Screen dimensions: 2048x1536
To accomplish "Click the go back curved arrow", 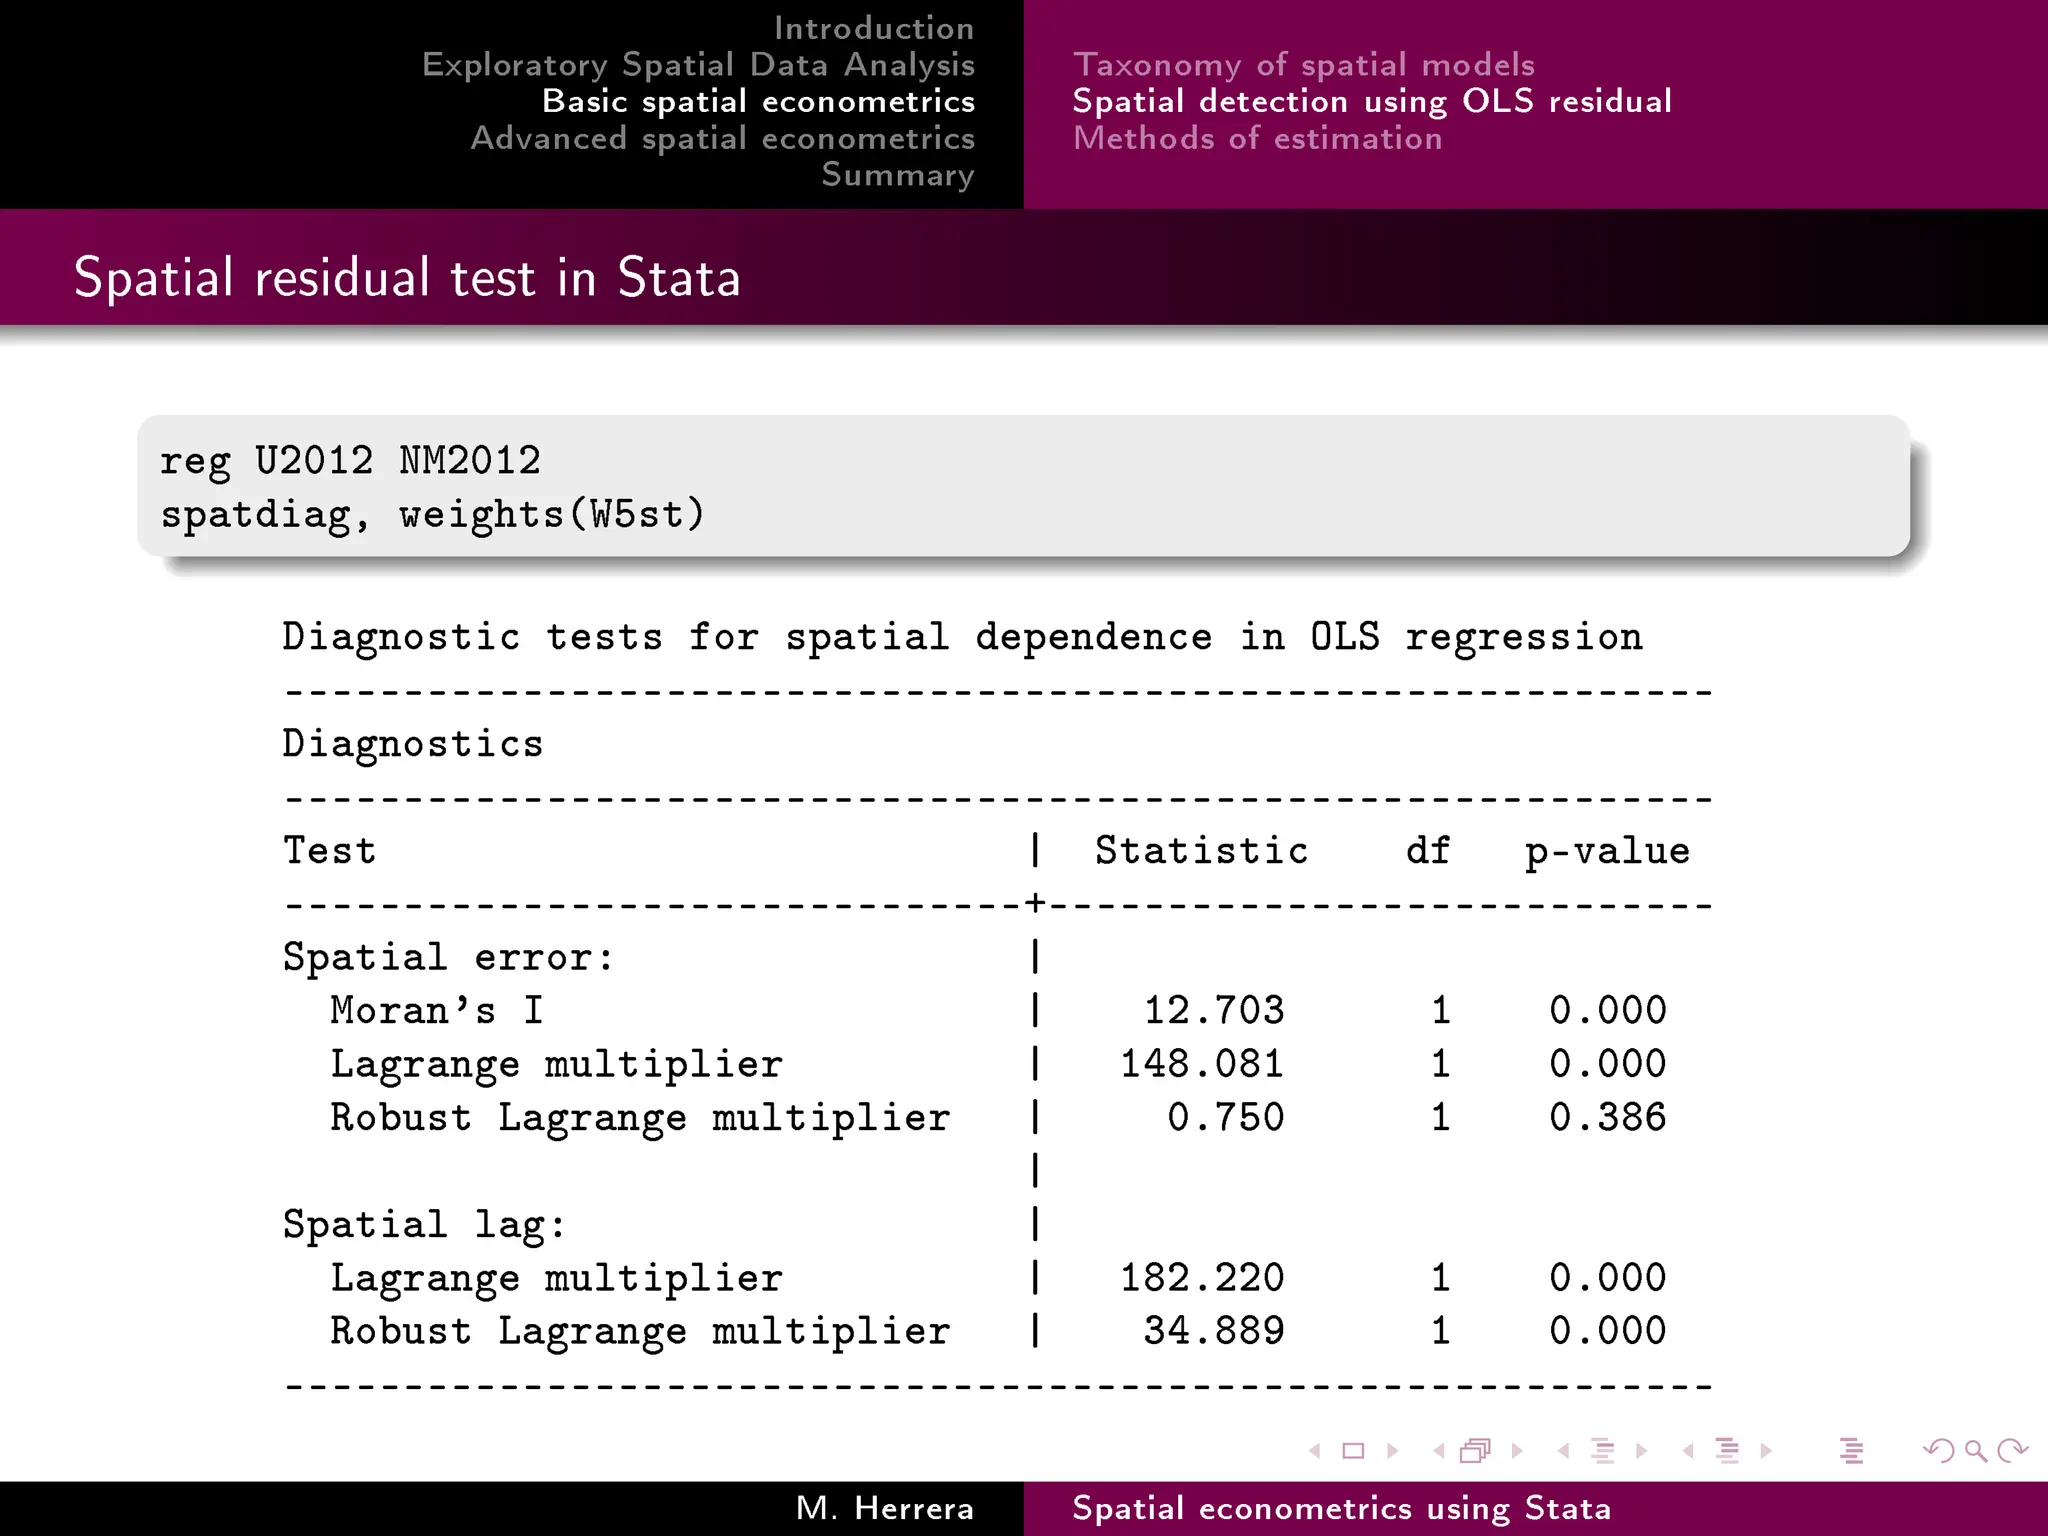I will tap(1939, 1451).
